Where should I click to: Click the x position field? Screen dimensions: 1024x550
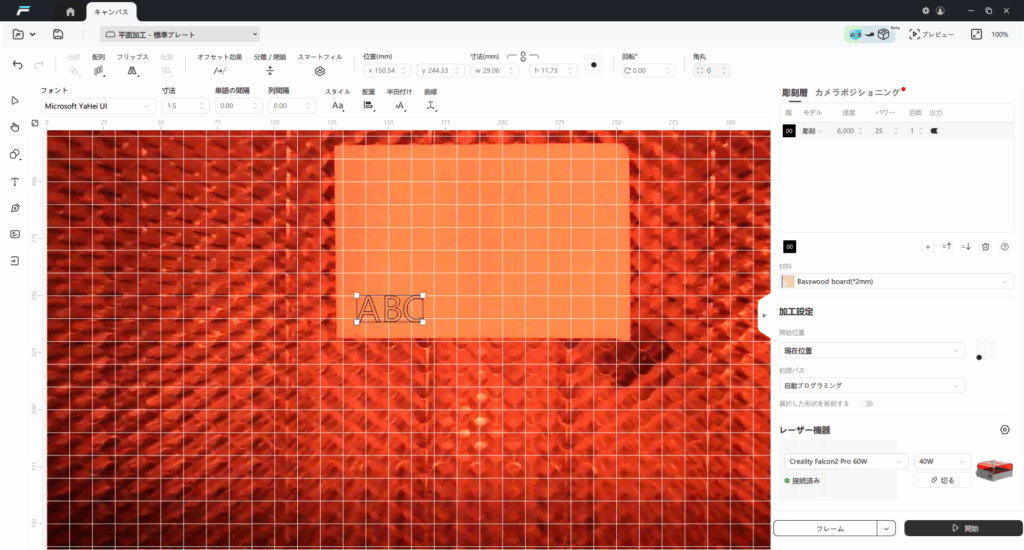click(387, 71)
